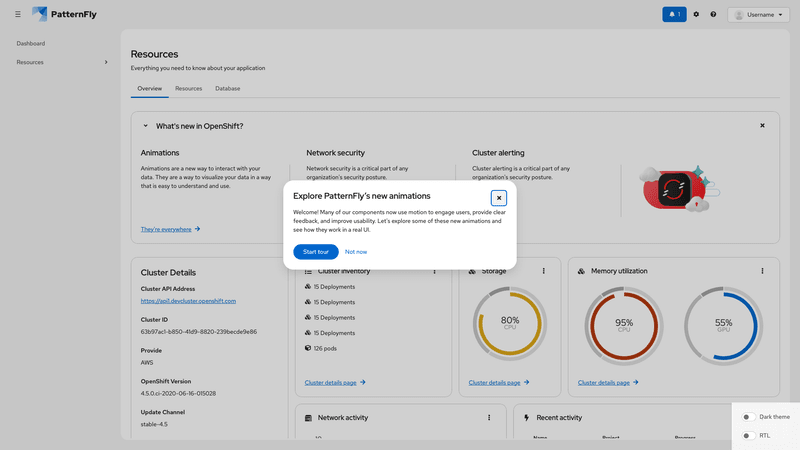The width and height of the screenshot is (800, 450).
Task: Switch to the Database tab
Action: coord(228,88)
